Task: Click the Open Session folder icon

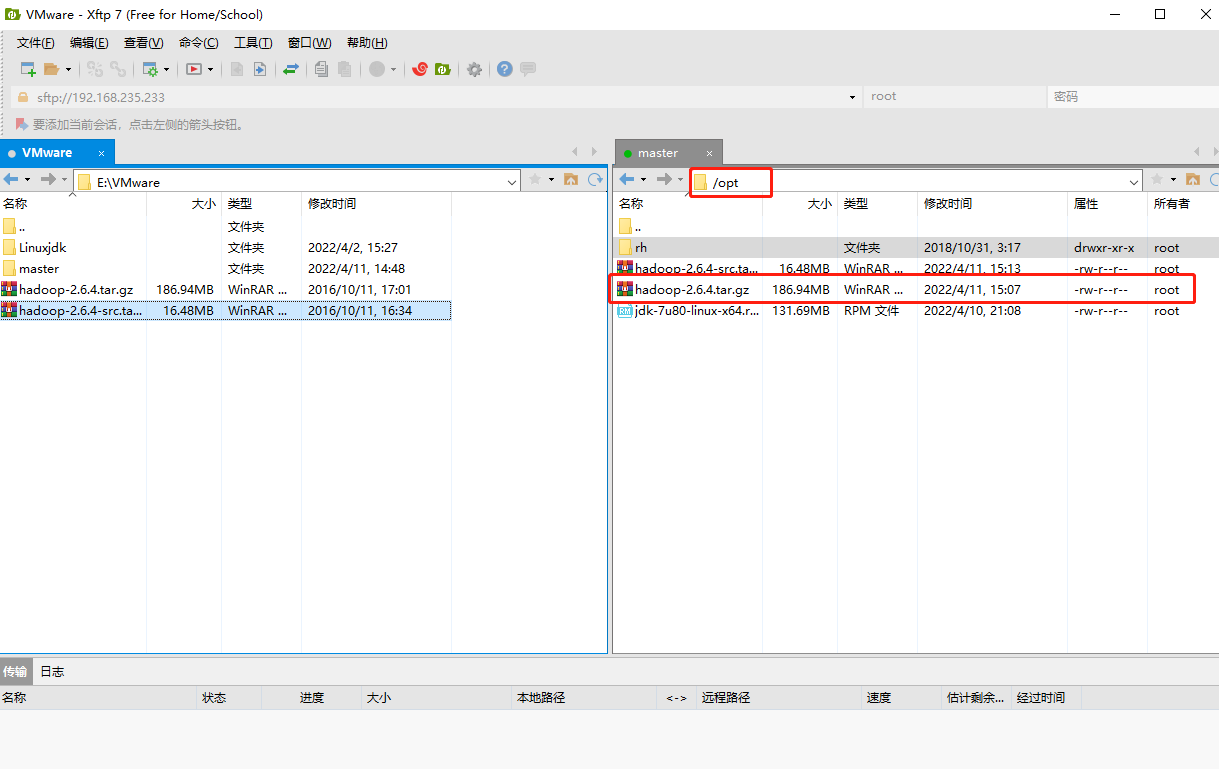Action: [52, 69]
